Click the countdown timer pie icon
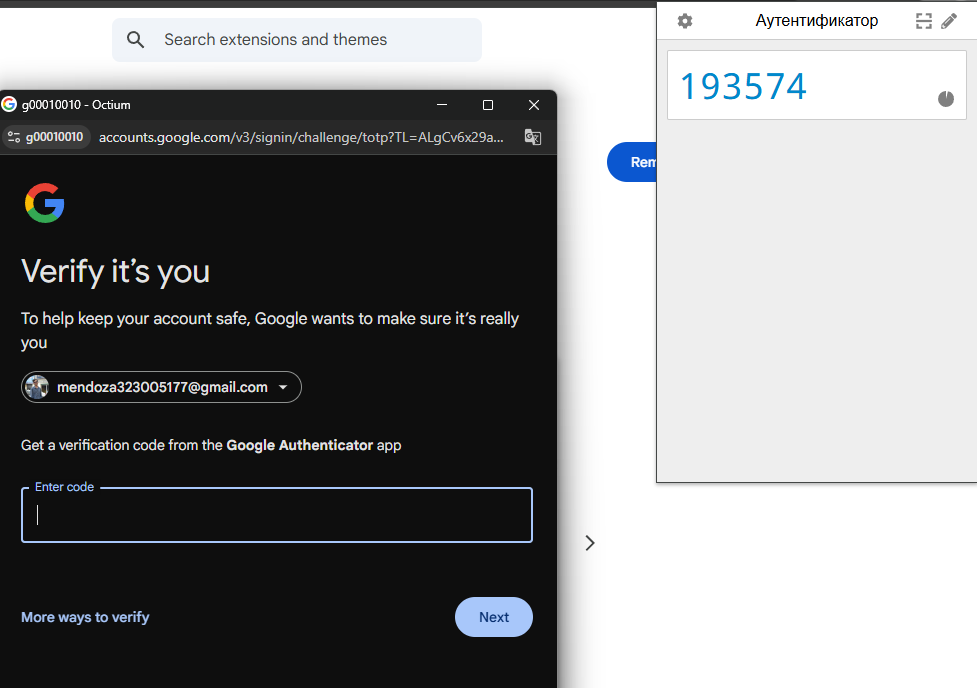The height and width of the screenshot is (688, 977). coord(946,98)
